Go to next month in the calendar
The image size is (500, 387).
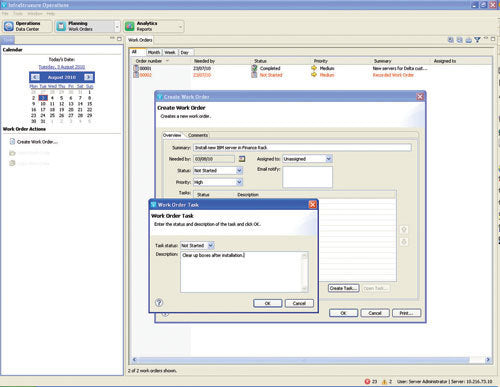pyautogui.click(x=88, y=77)
